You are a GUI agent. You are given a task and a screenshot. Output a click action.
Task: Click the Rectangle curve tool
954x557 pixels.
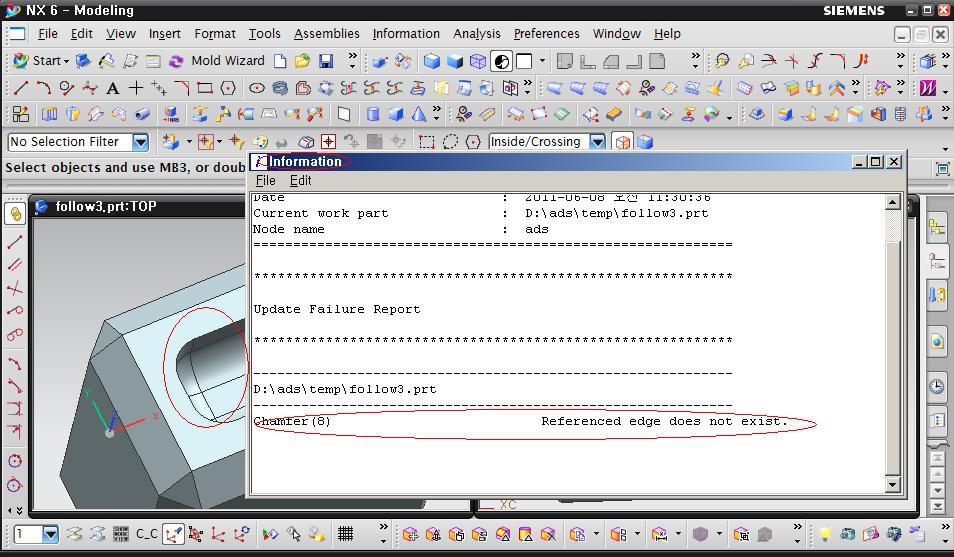point(205,88)
